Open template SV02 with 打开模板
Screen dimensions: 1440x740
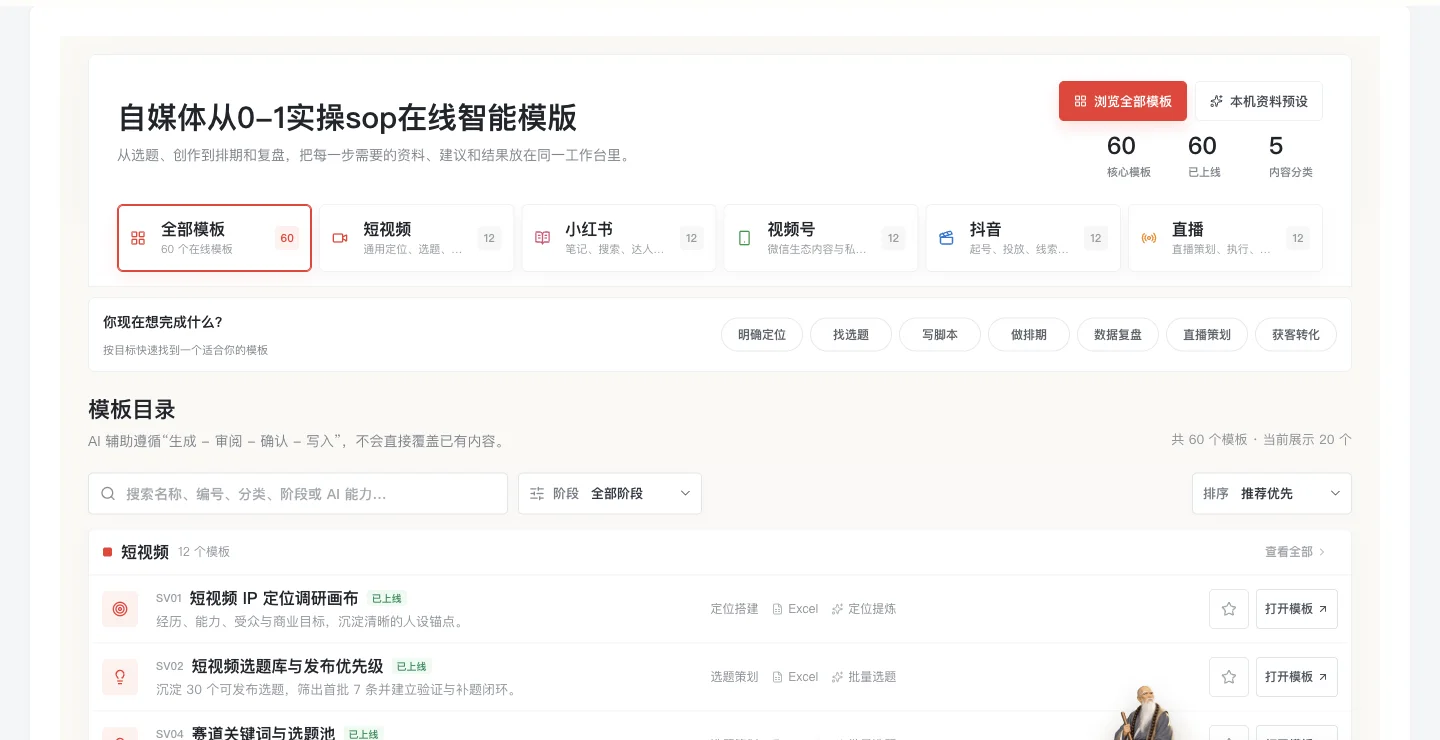pyautogui.click(x=1297, y=677)
